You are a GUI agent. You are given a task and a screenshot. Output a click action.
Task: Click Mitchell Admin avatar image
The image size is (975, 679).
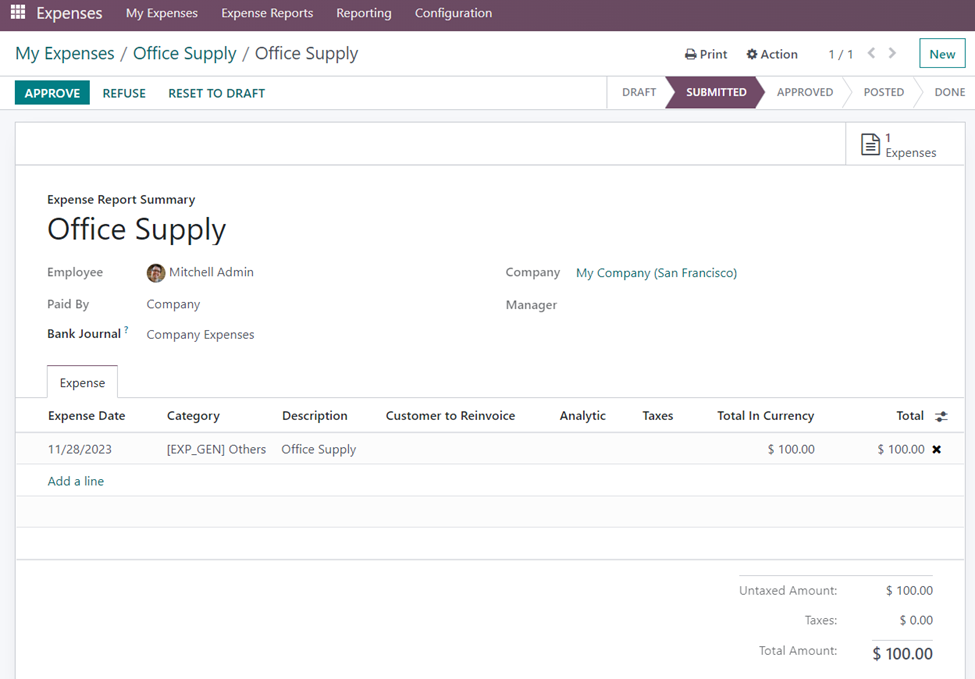(x=156, y=273)
